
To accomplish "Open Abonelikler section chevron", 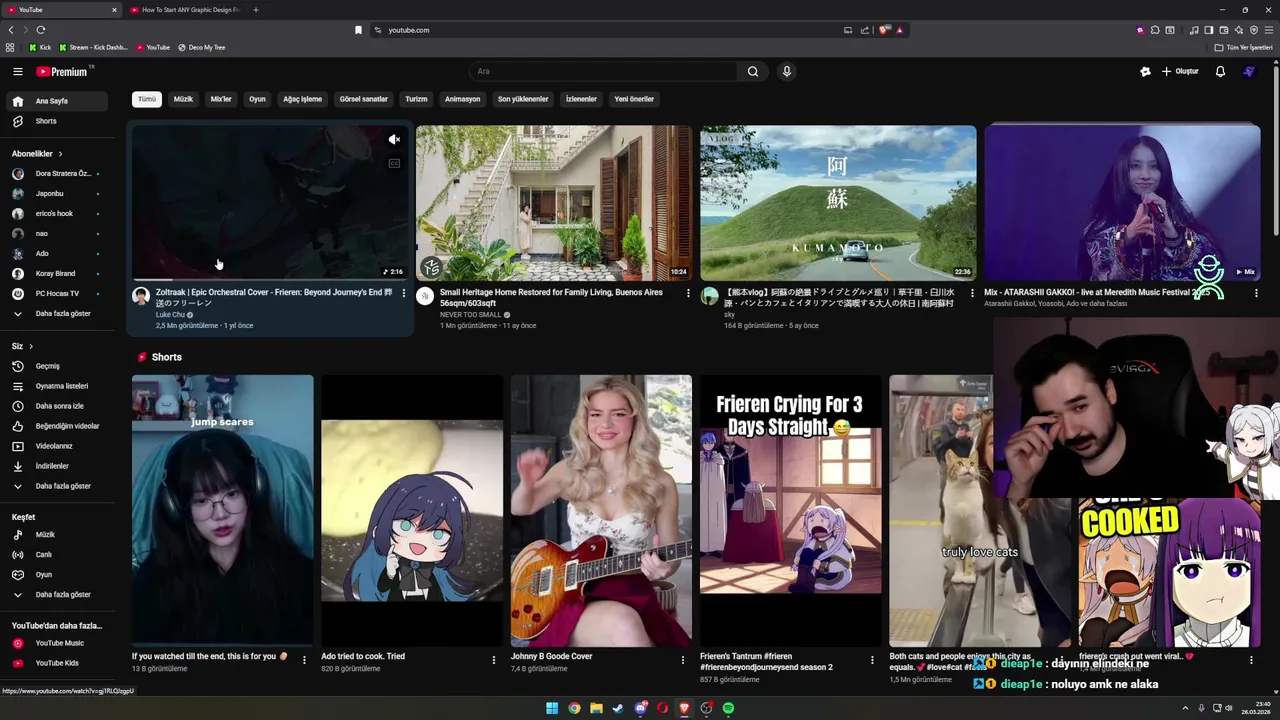I will (x=60, y=154).
